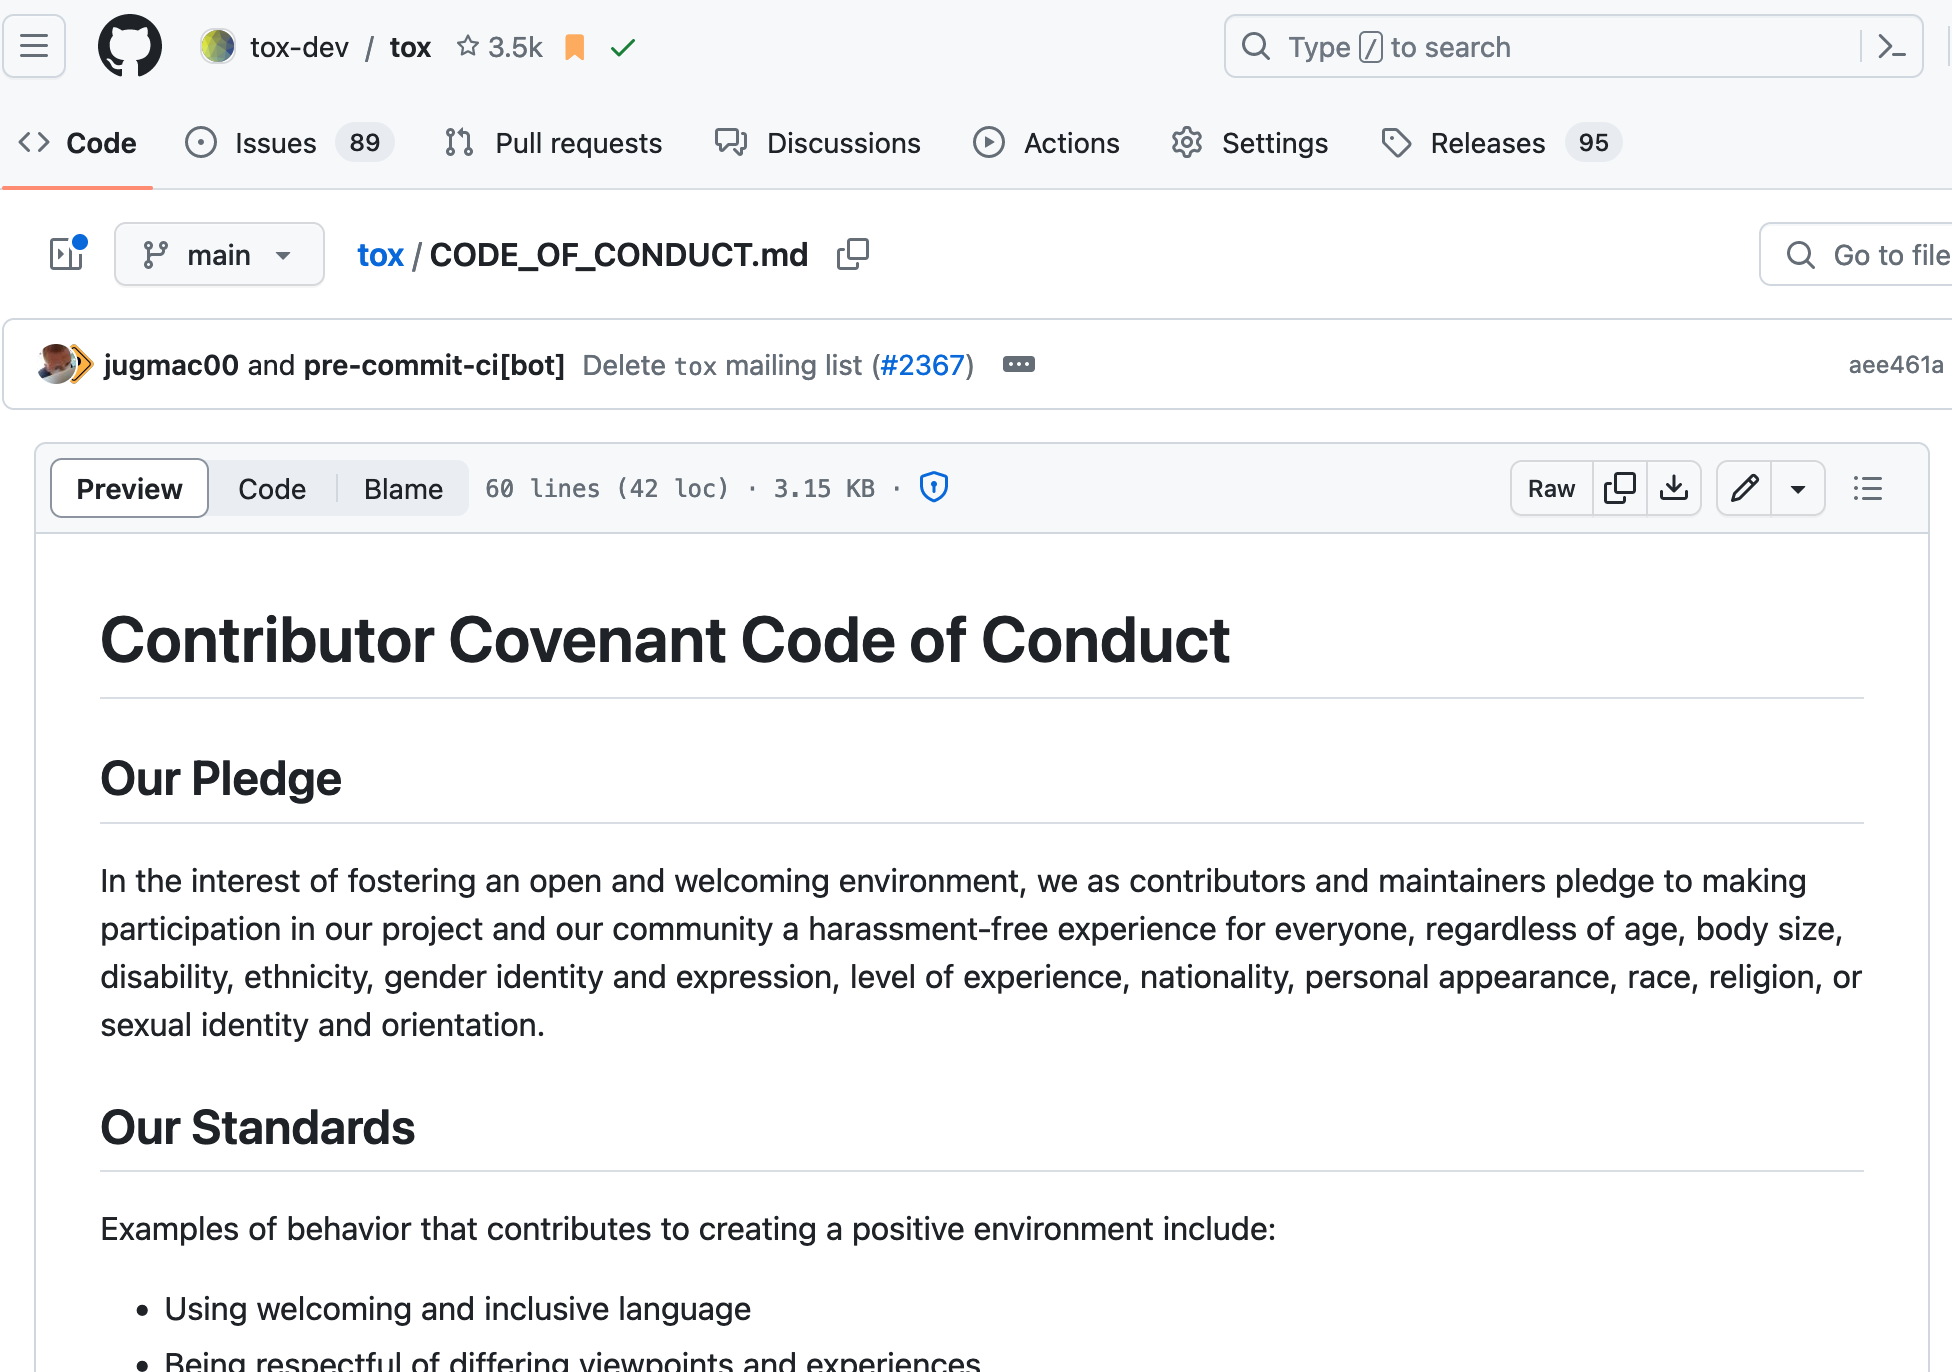Screen dimensions: 1952x1372
Task: Open the hamburger navigation menu
Action: (34, 46)
